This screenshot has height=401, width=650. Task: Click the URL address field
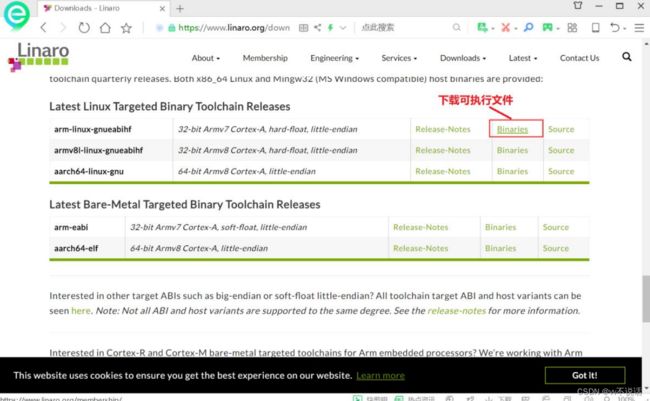tap(234, 28)
